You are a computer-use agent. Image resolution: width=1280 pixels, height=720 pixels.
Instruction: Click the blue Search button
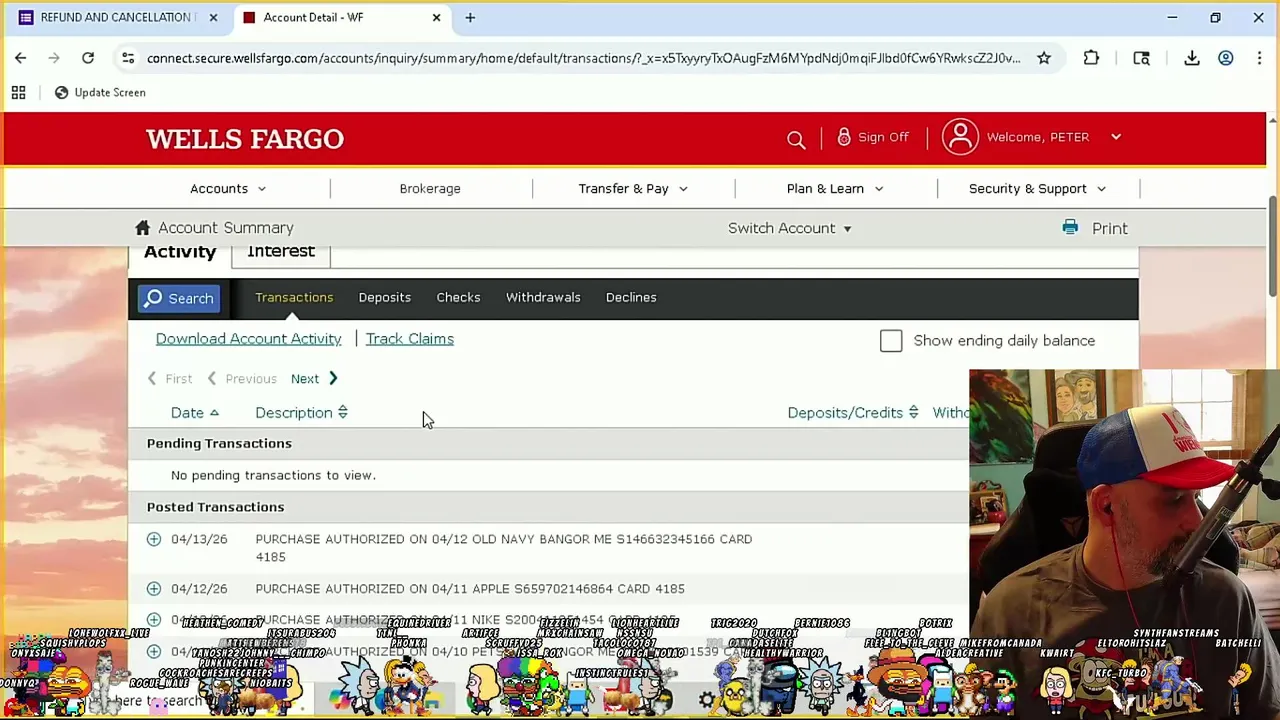coord(179,298)
